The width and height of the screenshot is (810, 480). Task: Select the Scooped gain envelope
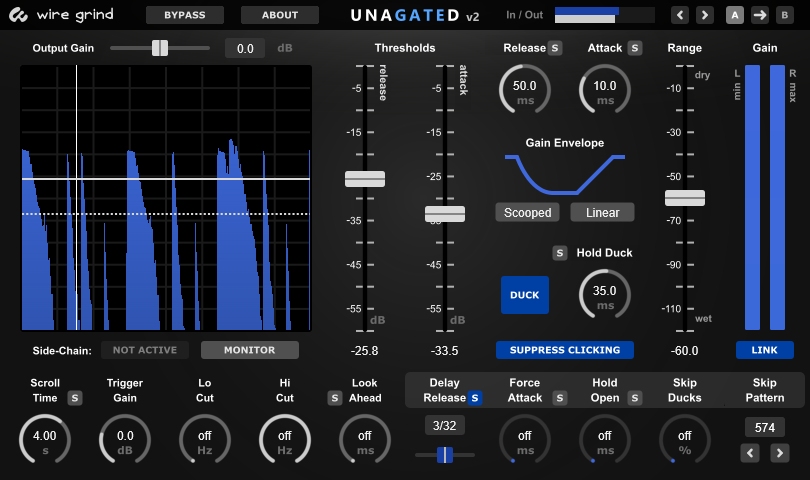point(527,212)
